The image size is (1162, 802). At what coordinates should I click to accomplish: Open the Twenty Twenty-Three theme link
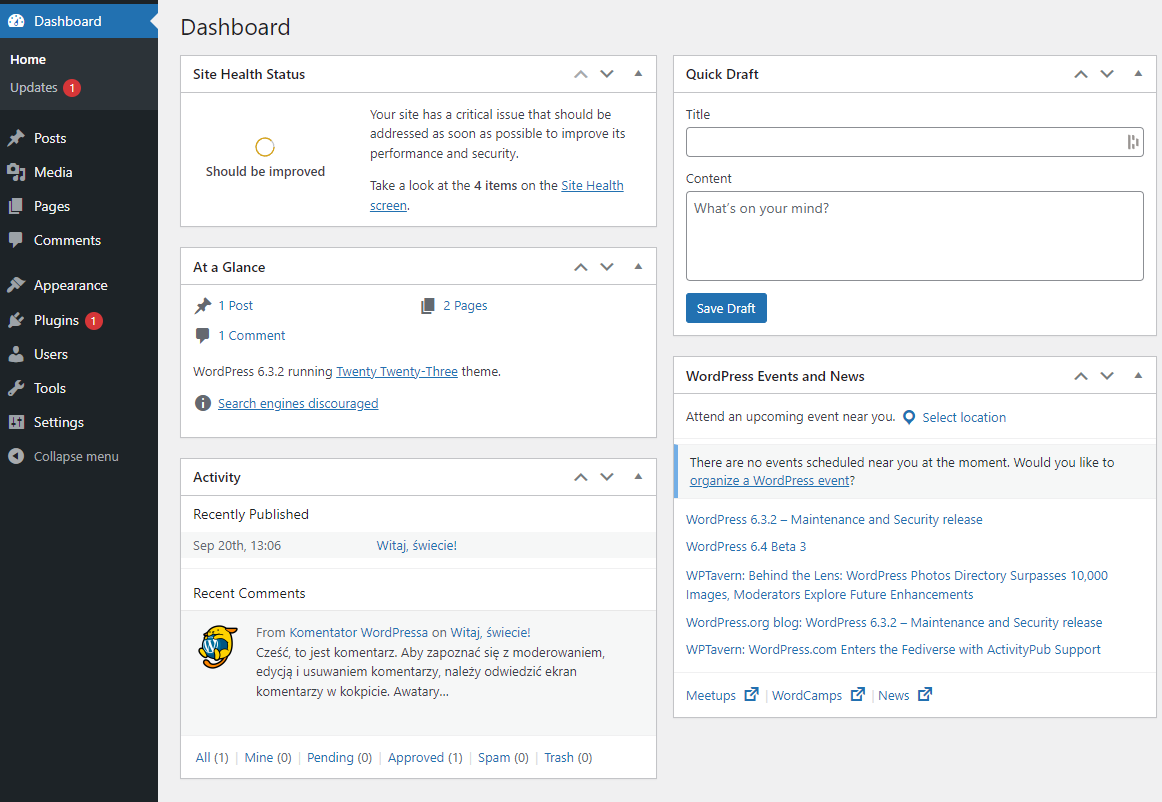[x=396, y=371]
